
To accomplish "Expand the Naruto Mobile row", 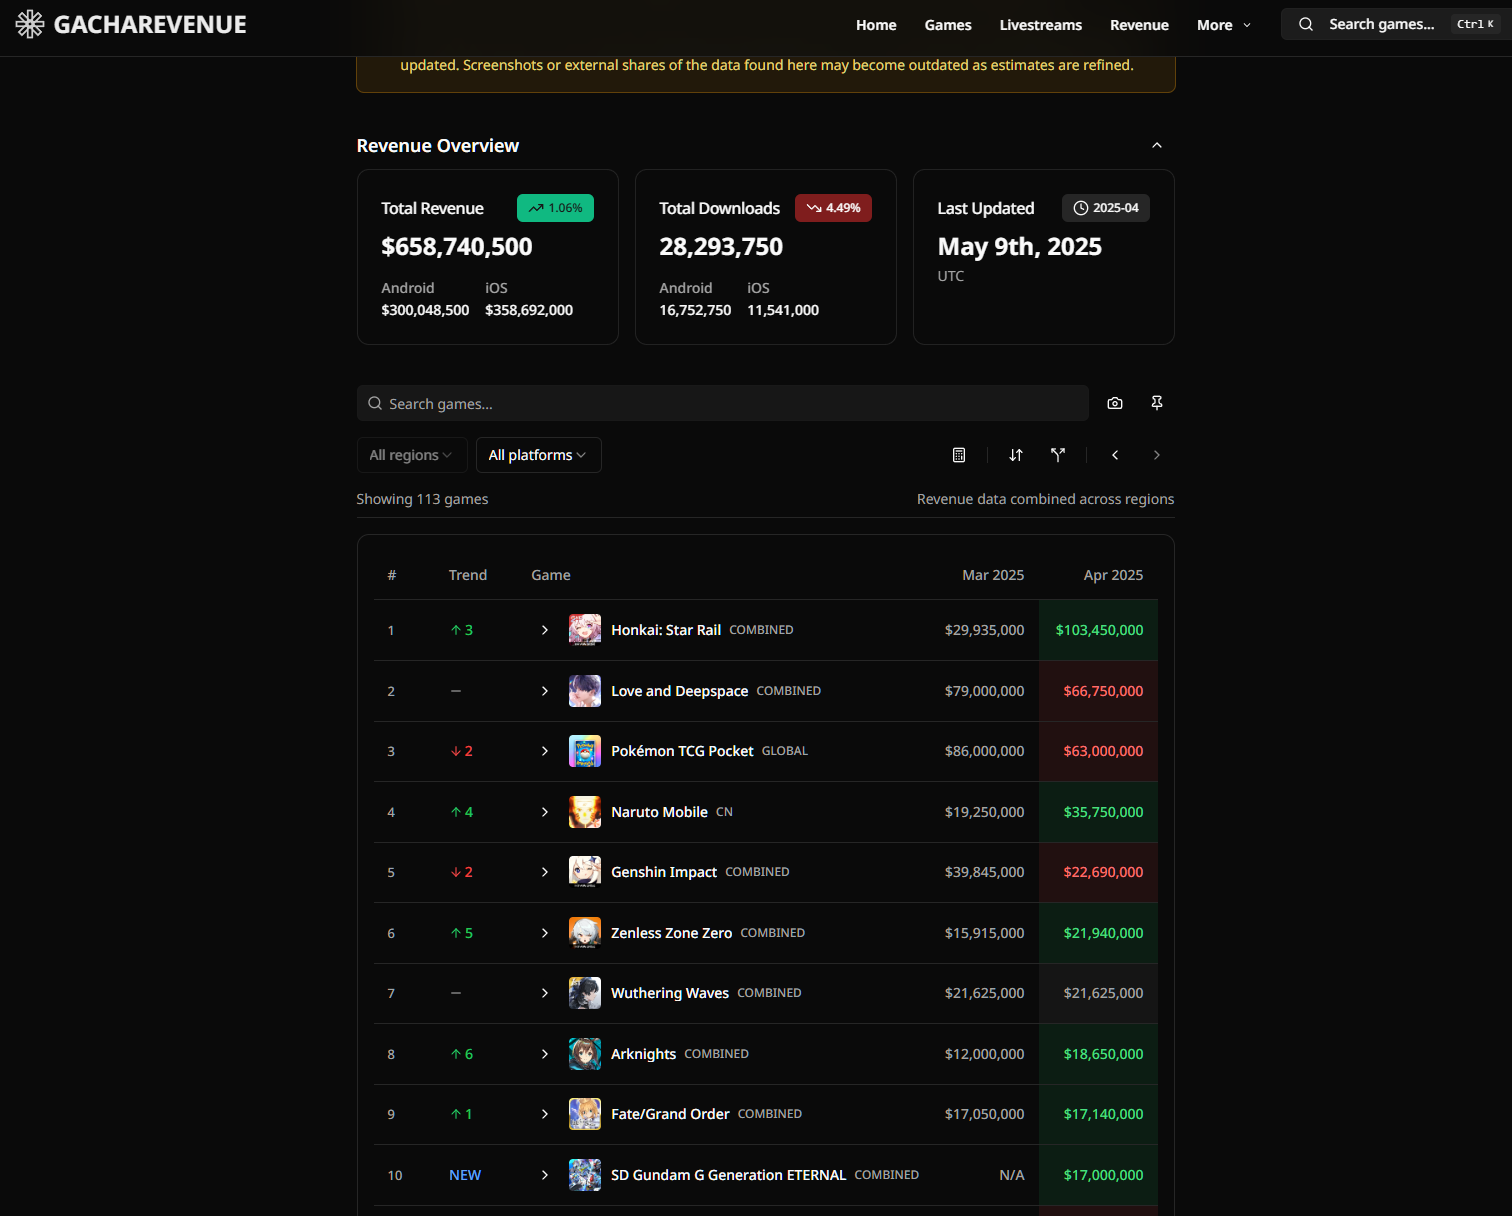I will [x=545, y=812].
